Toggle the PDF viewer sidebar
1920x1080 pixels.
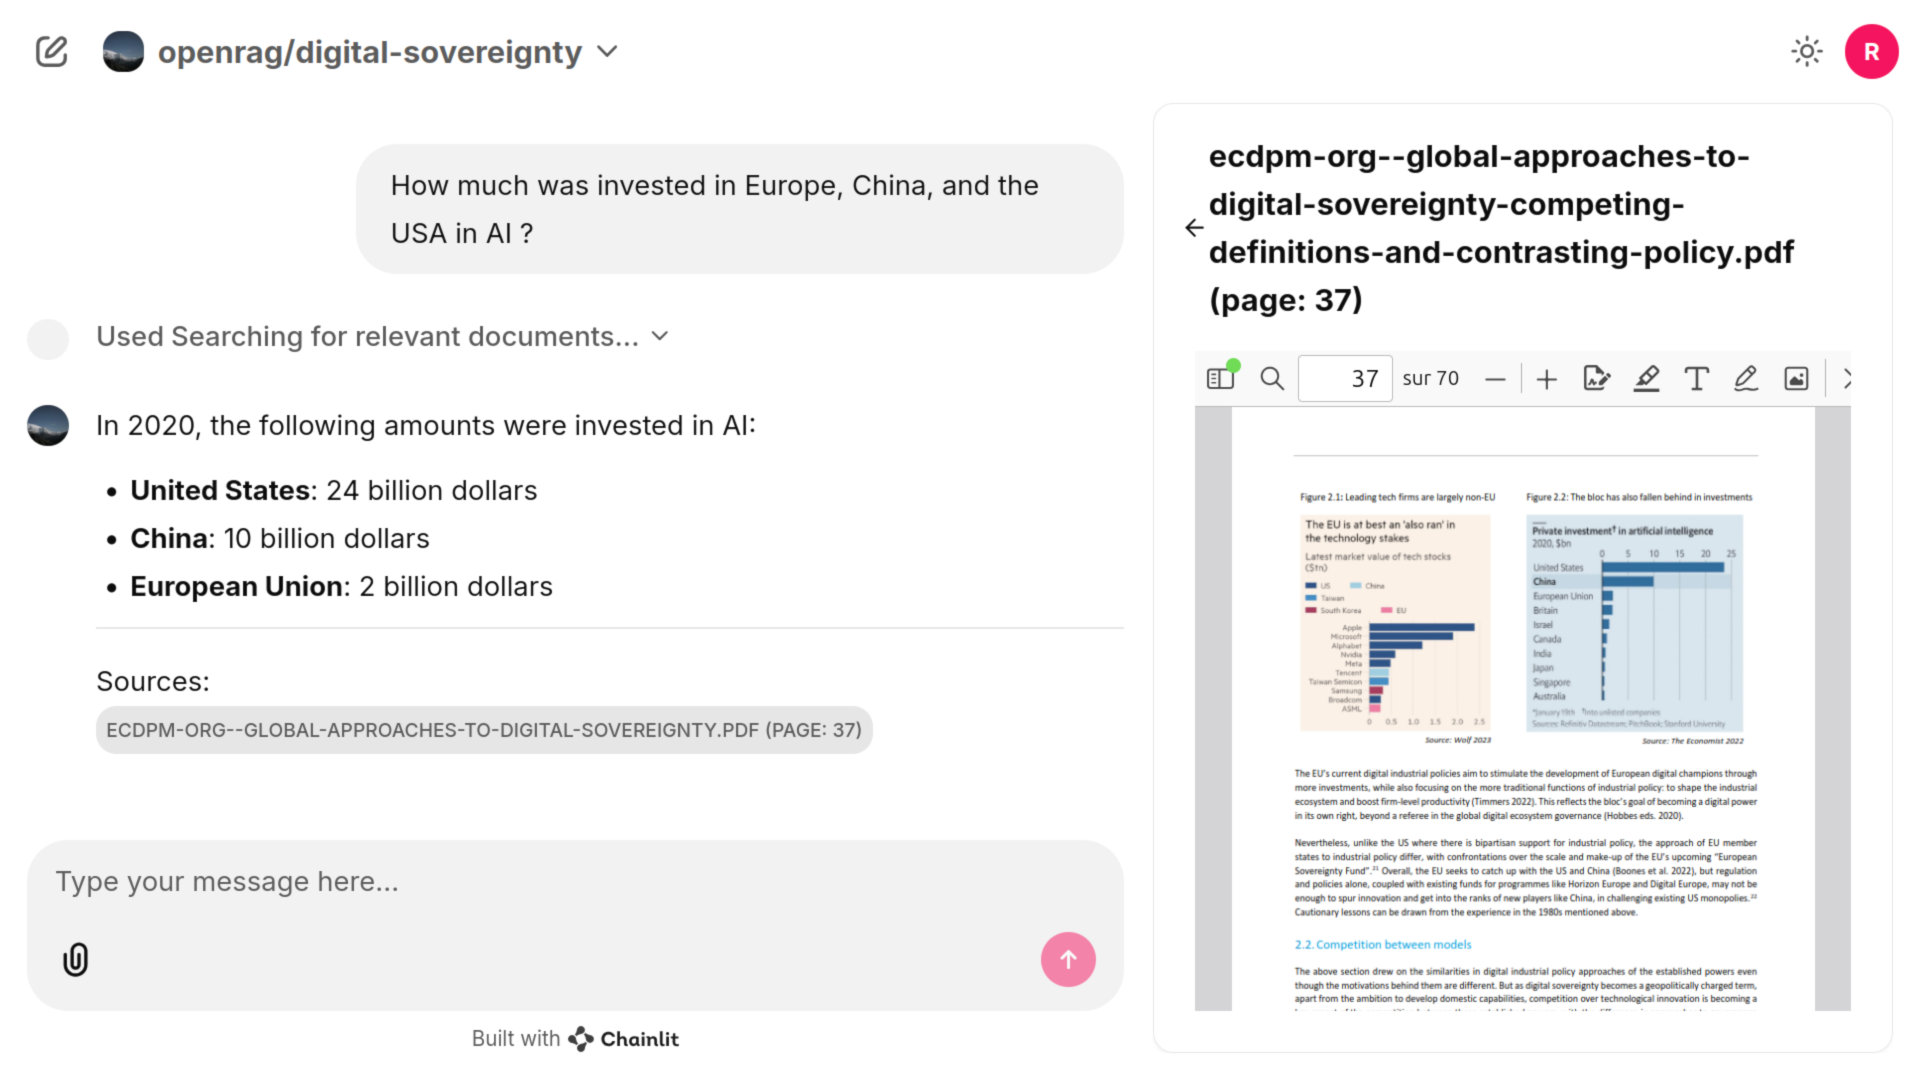pos(1221,378)
